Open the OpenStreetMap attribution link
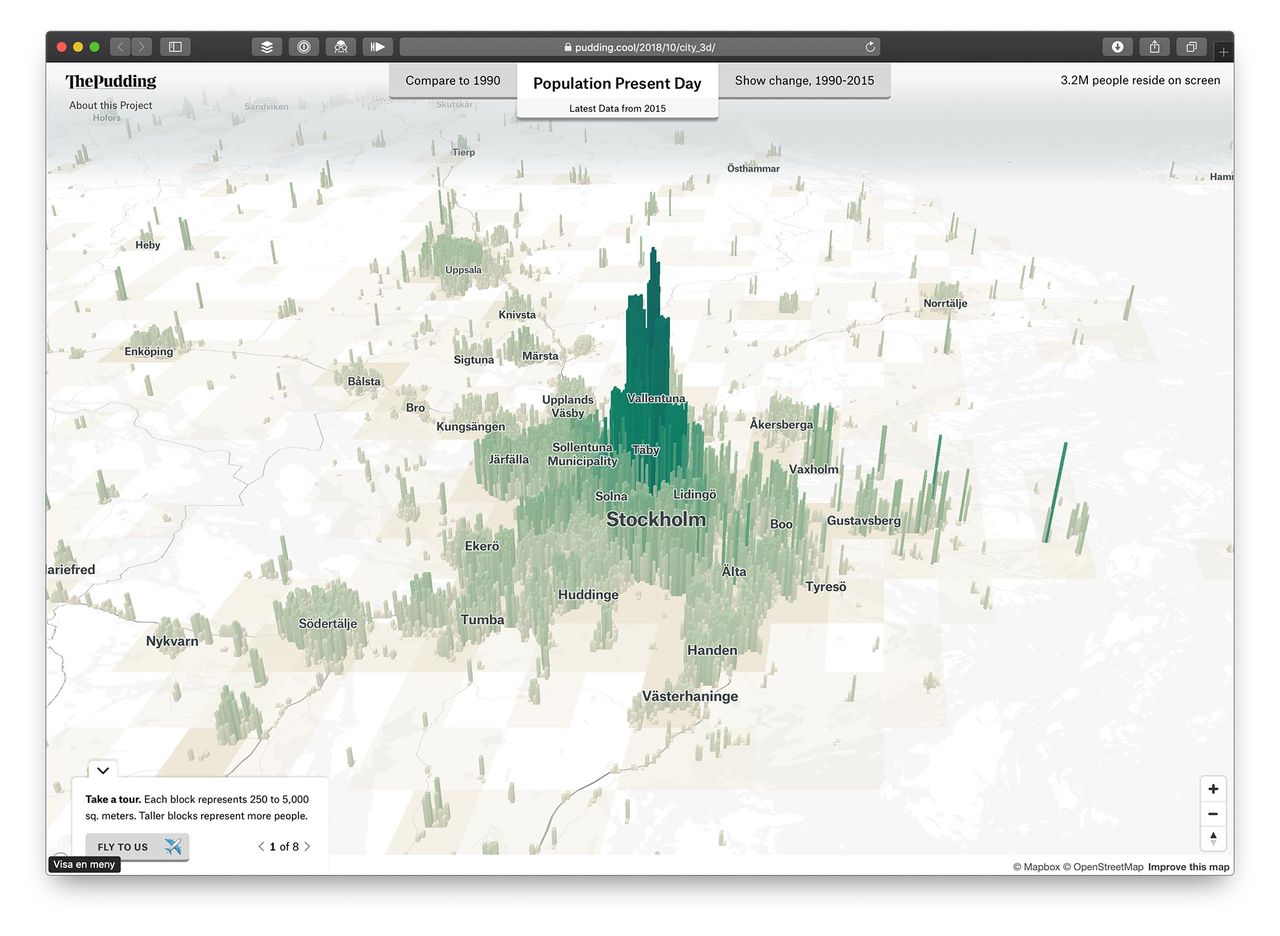Viewport: 1280px width, 936px height. pos(1103,867)
